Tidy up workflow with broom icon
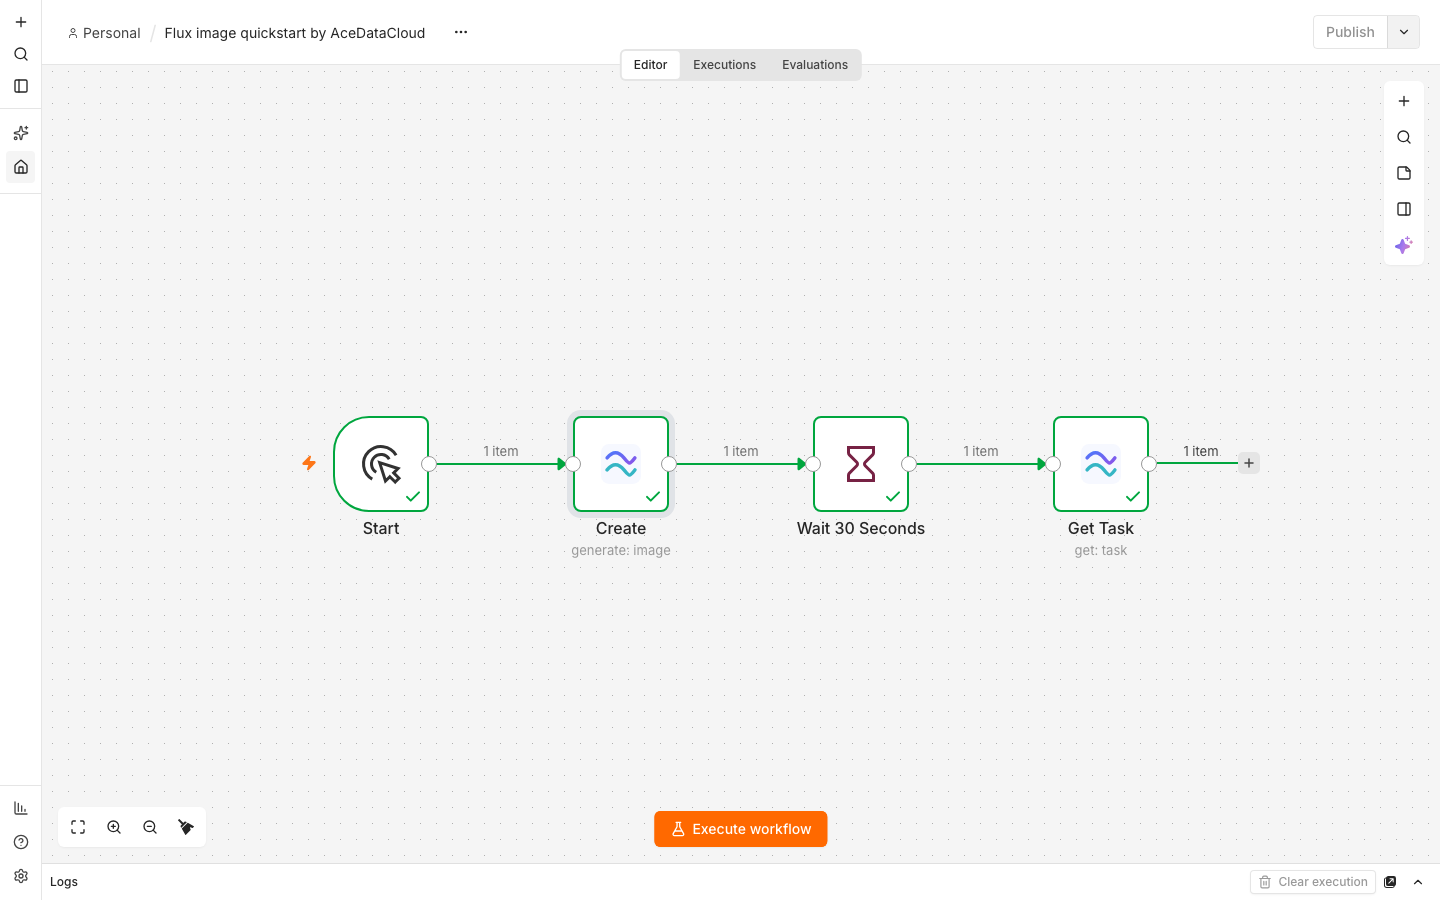The width and height of the screenshot is (1440, 900). (x=186, y=827)
